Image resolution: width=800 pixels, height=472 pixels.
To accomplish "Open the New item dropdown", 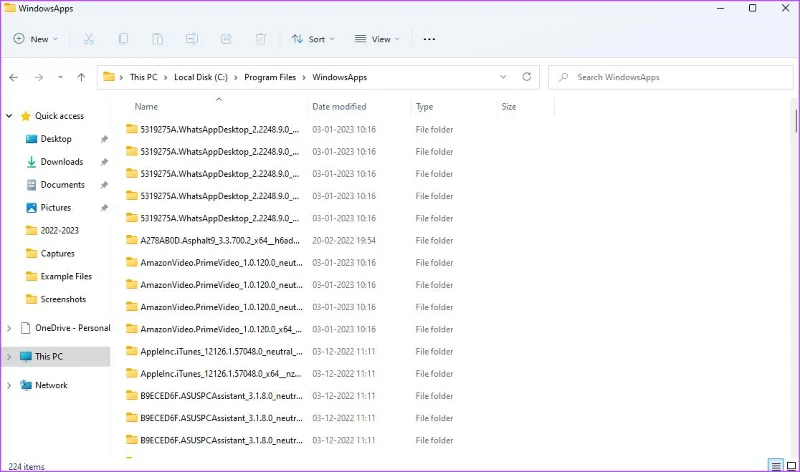I will [36, 39].
